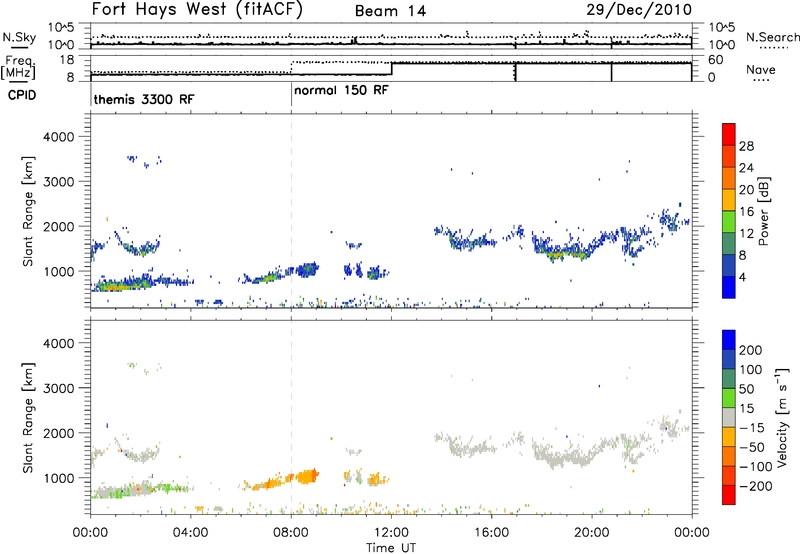Click the 'Time UT' axis title
The width and height of the screenshot is (800, 554).
tap(391, 547)
